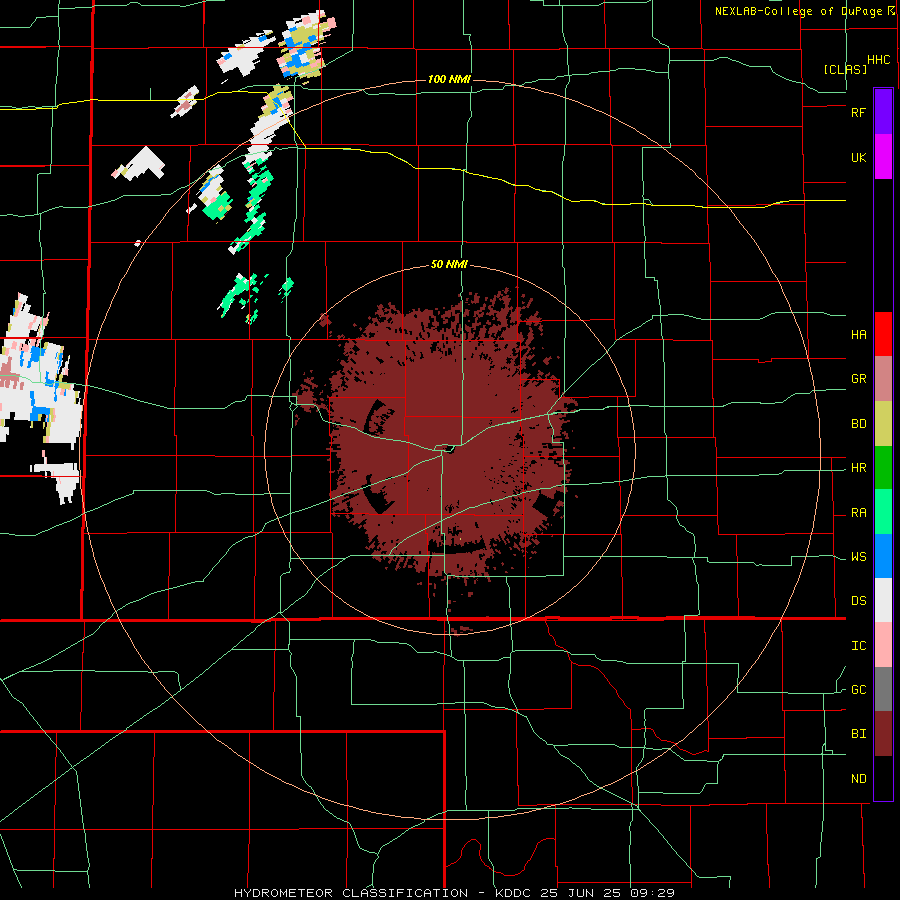The height and width of the screenshot is (900, 900).
Task: Click the 50 NMI range ring label
Action: click(449, 265)
